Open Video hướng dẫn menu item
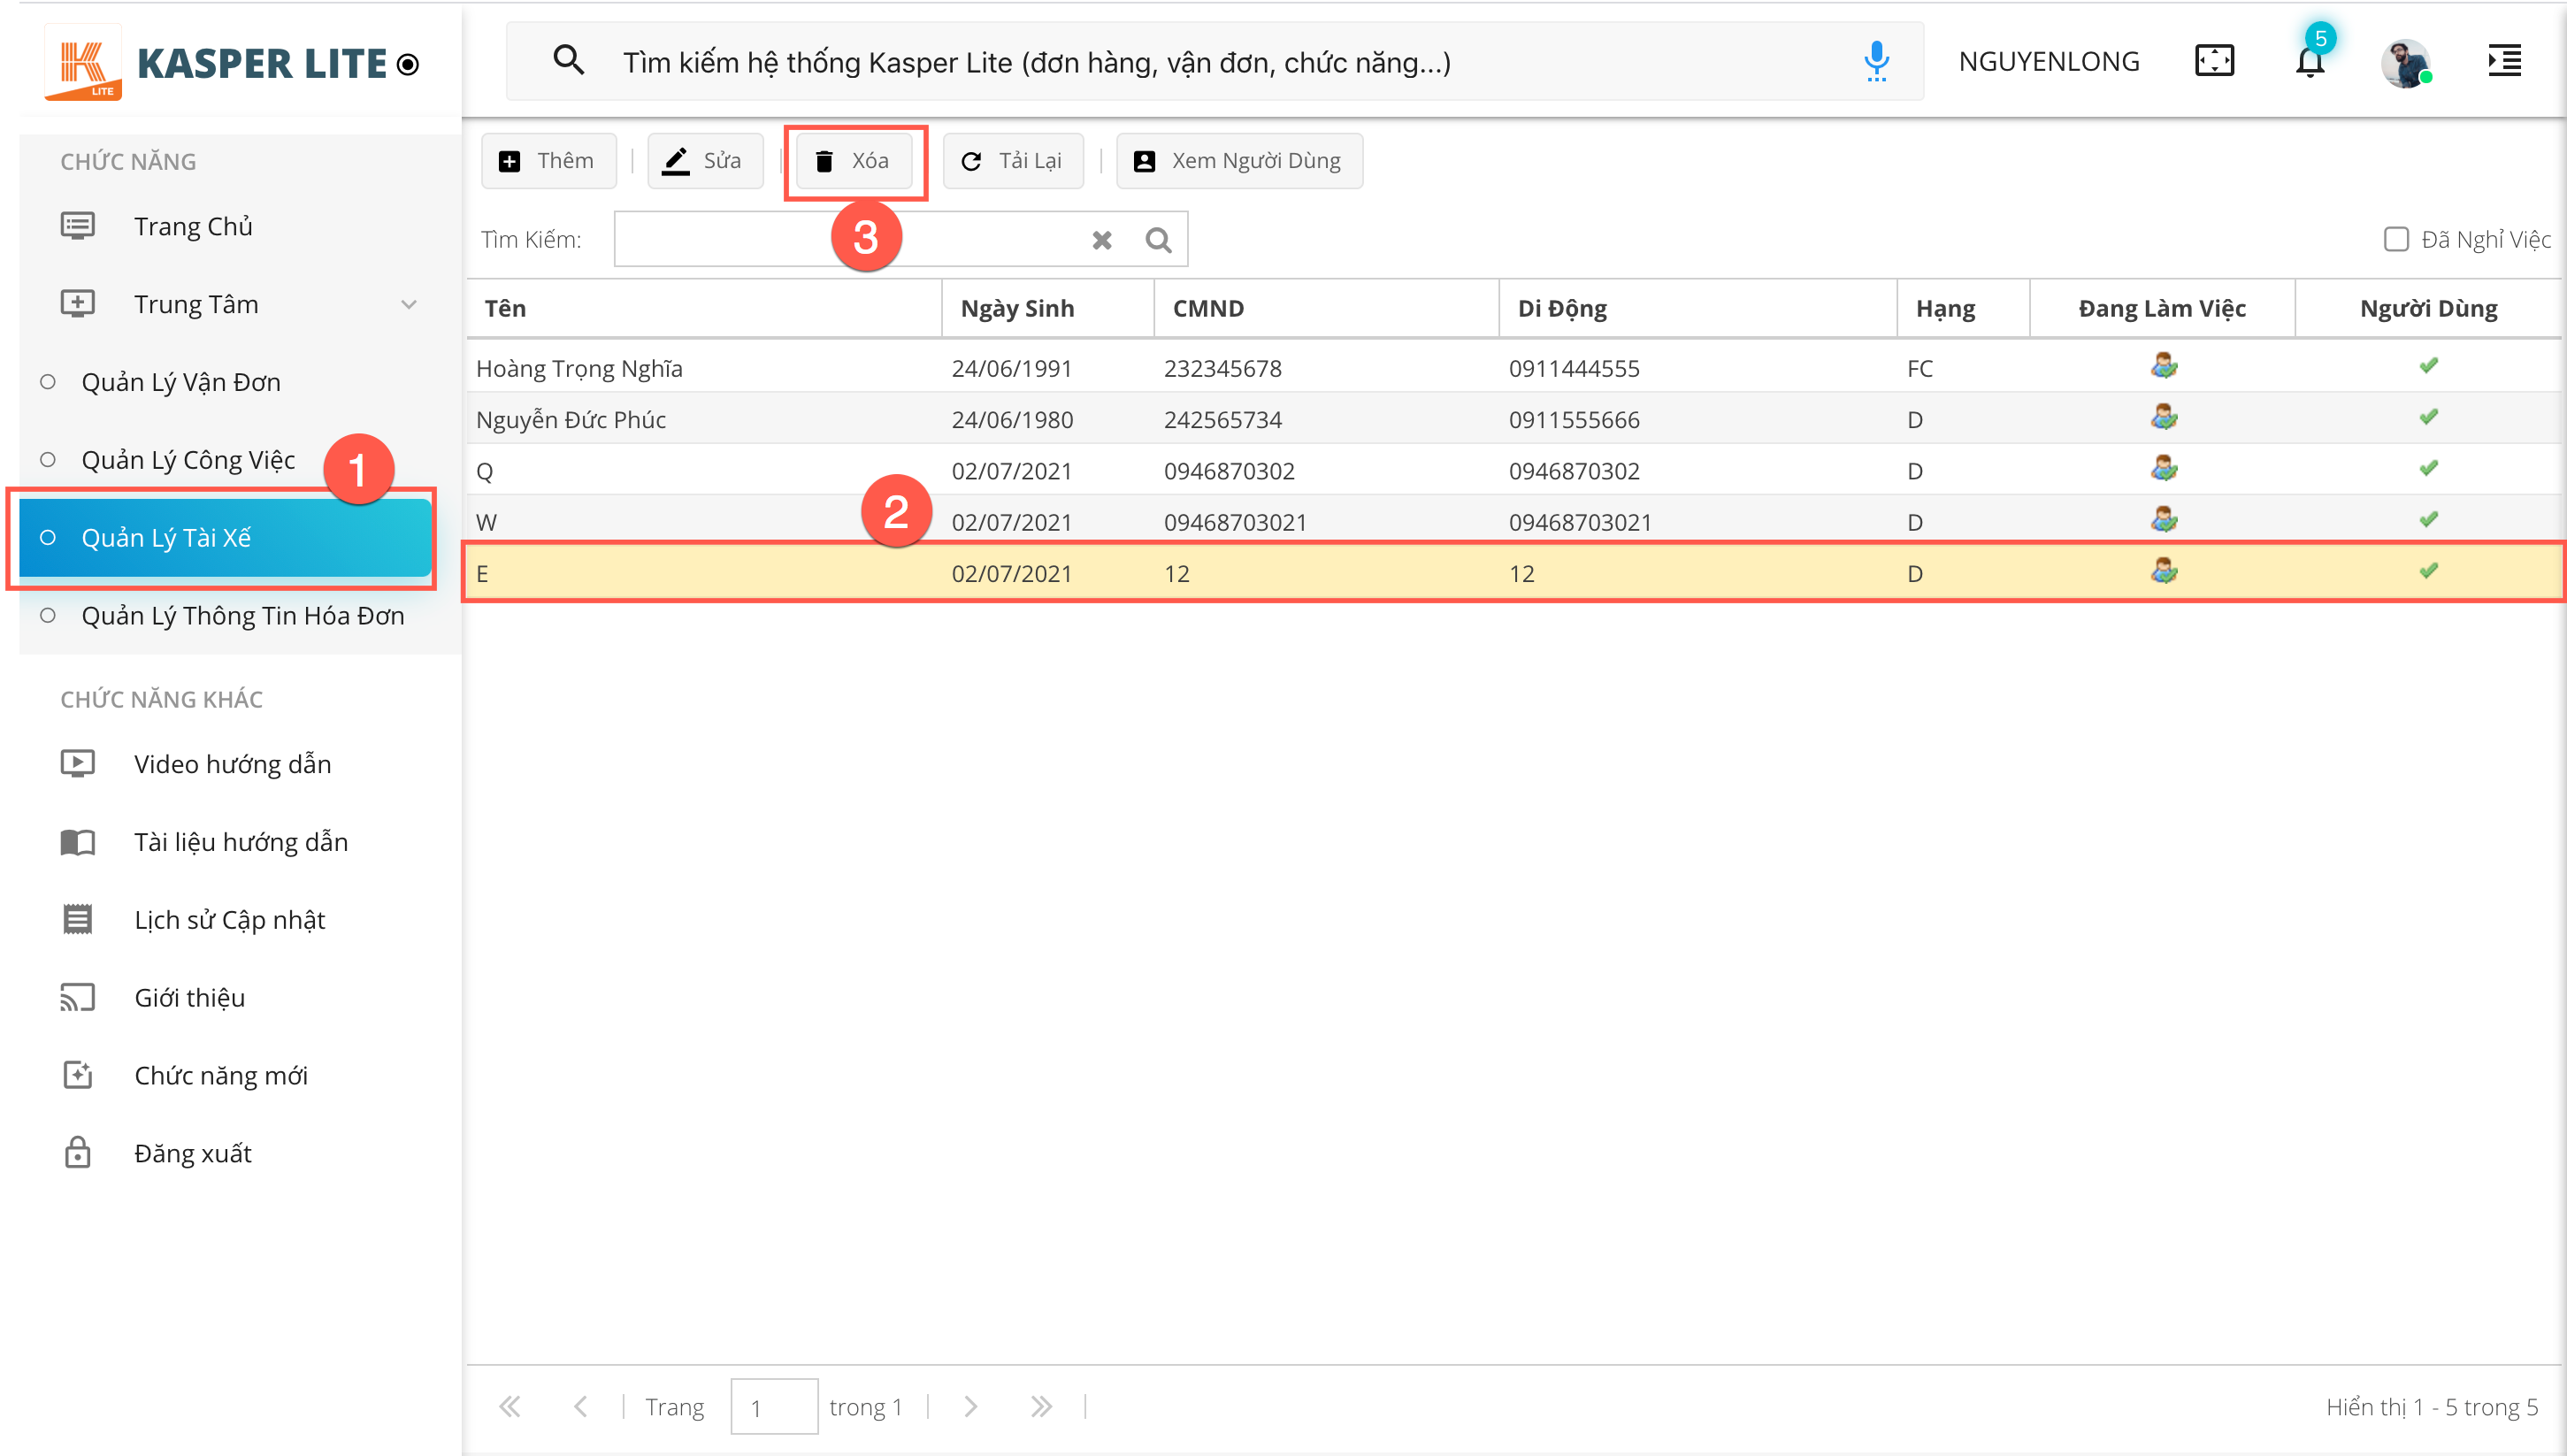The width and height of the screenshot is (2567, 1456). point(232,764)
